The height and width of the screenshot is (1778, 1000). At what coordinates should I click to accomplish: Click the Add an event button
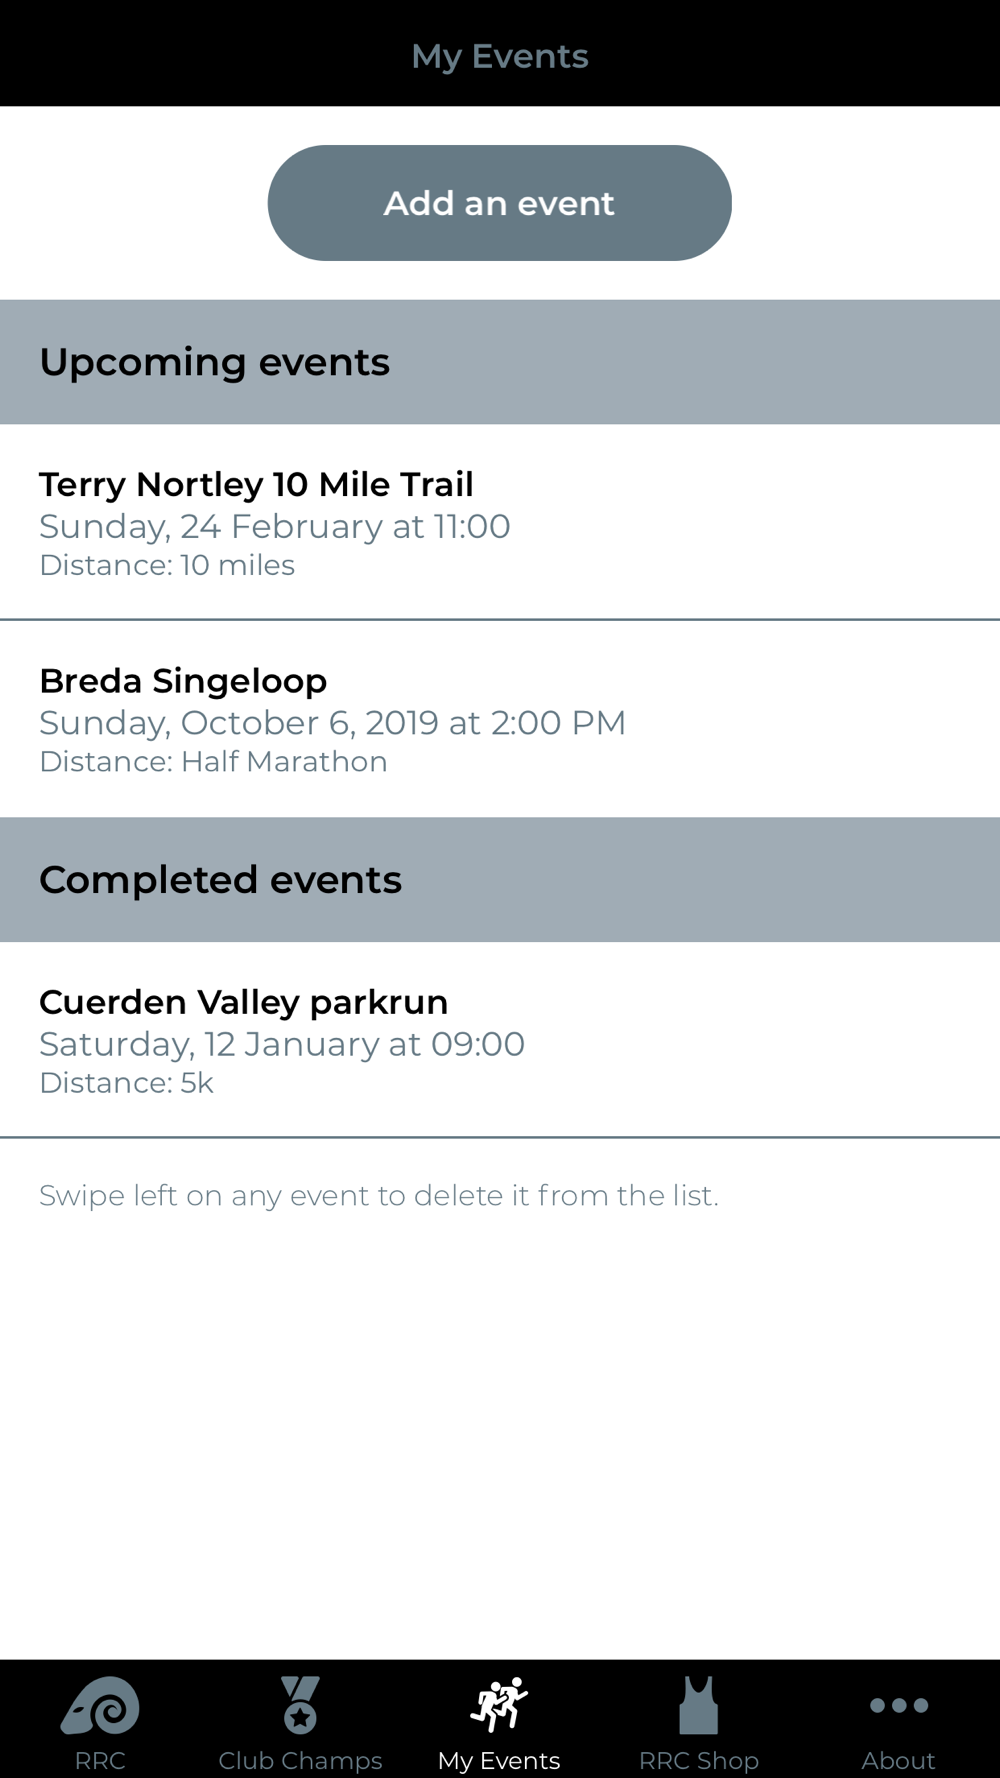pyautogui.click(x=500, y=203)
